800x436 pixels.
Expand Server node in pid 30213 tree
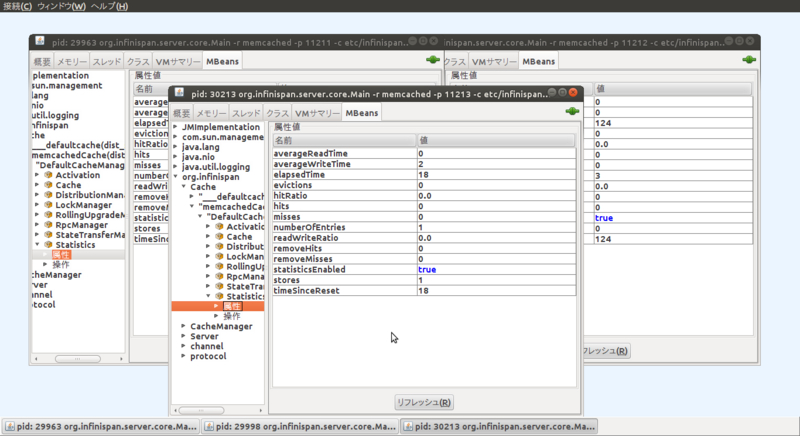tap(183, 336)
